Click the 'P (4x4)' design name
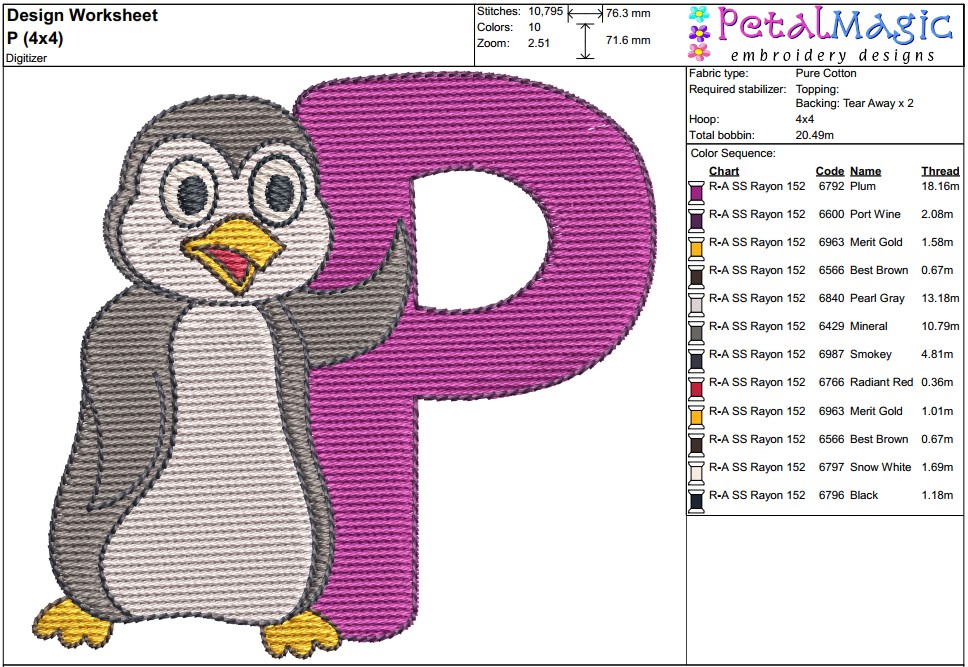968x667 pixels. (35, 38)
